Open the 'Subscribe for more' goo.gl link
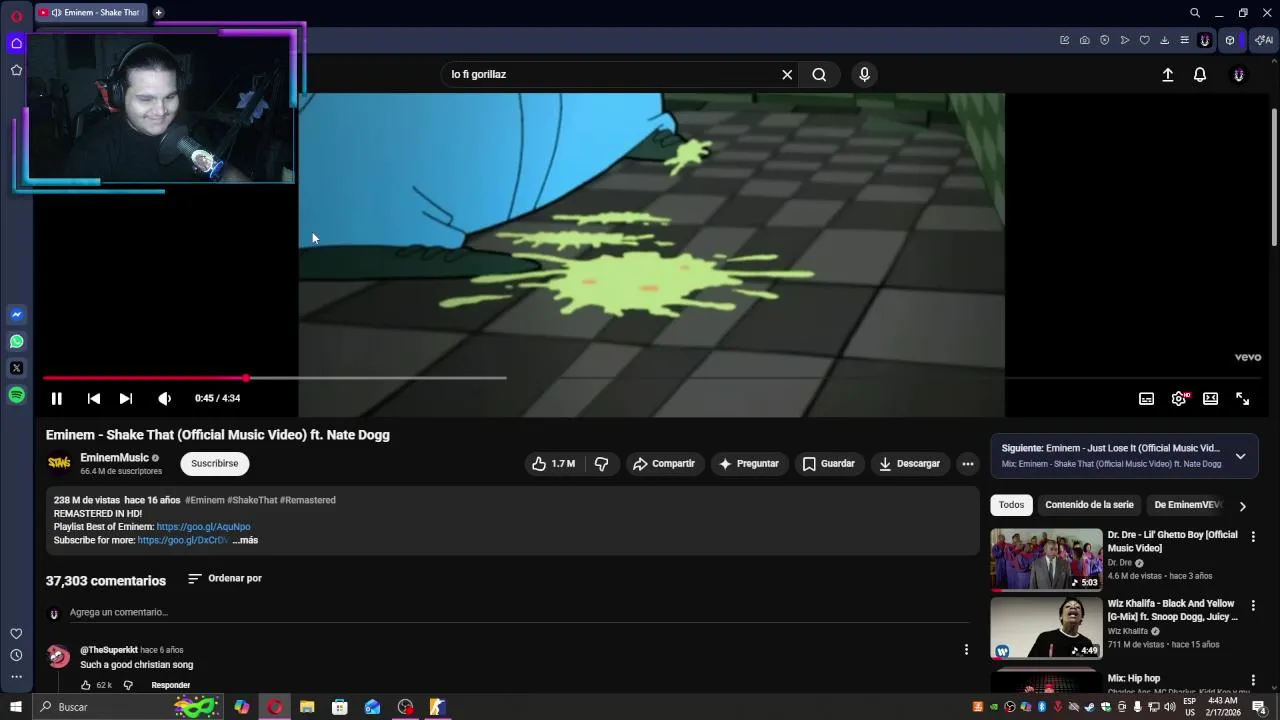The image size is (1280, 720). [182, 540]
